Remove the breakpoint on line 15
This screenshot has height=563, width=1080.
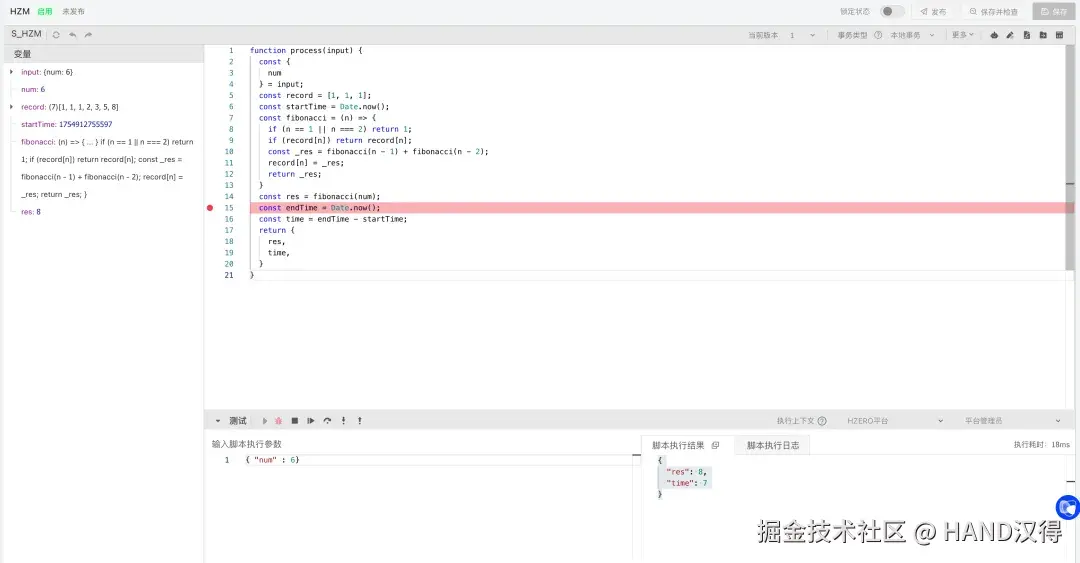coord(210,208)
